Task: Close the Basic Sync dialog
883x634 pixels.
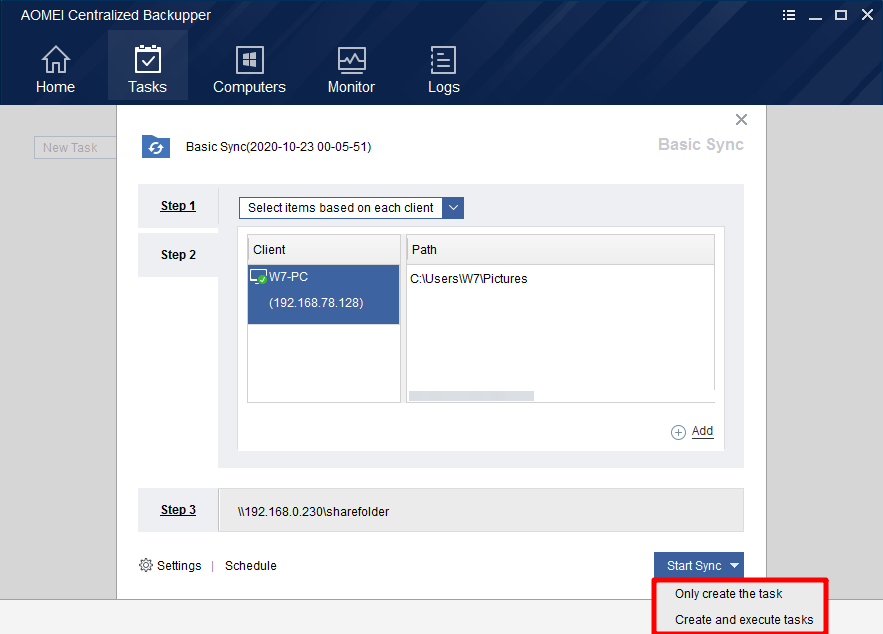Action: (x=741, y=119)
